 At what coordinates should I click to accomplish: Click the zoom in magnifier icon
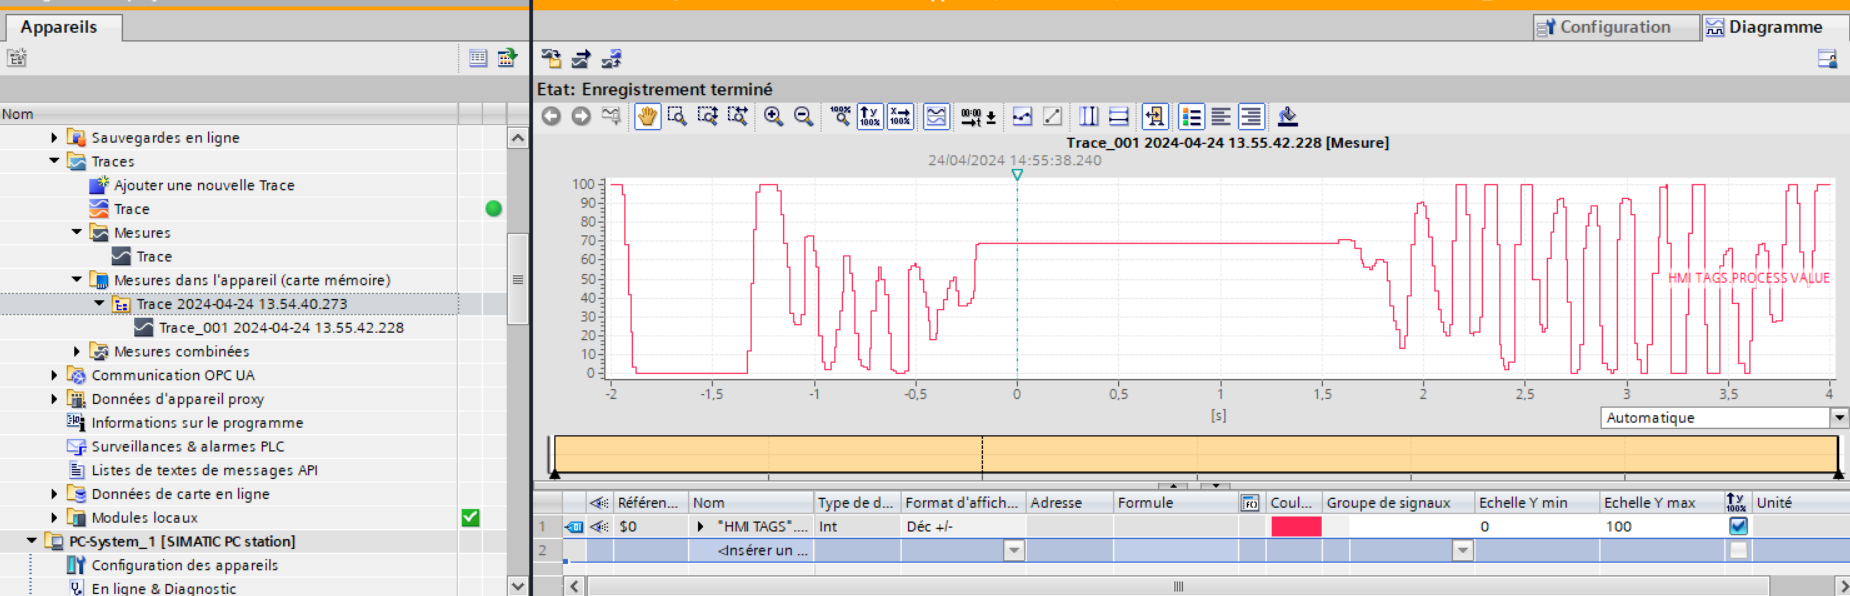[x=773, y=117]
